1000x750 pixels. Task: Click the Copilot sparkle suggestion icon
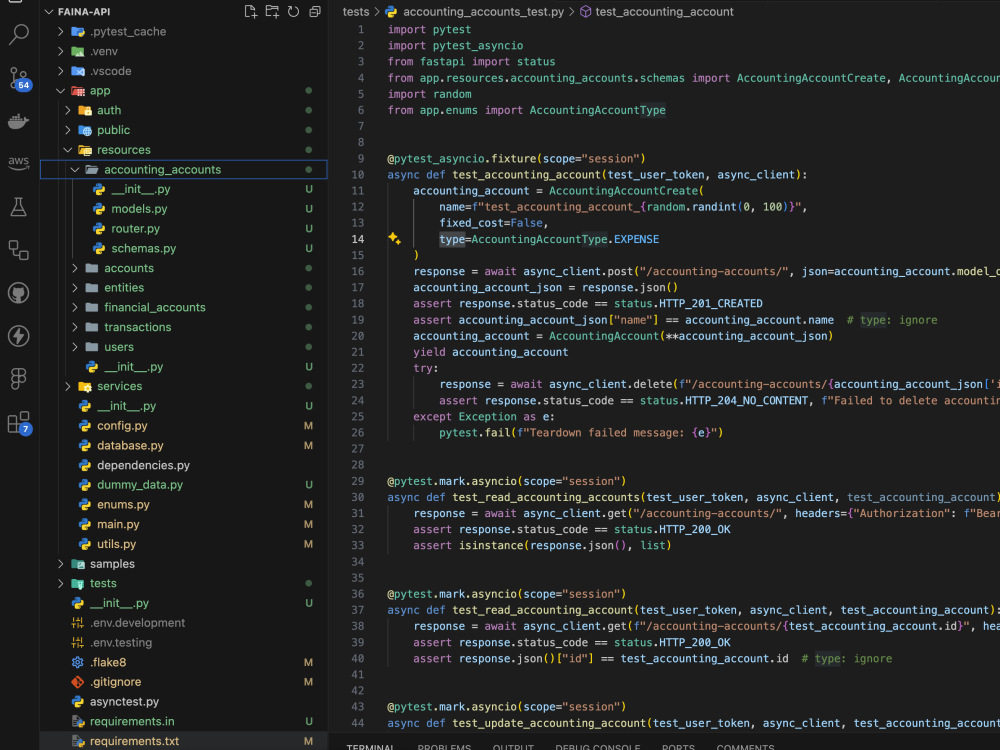[x=393, y=238]
